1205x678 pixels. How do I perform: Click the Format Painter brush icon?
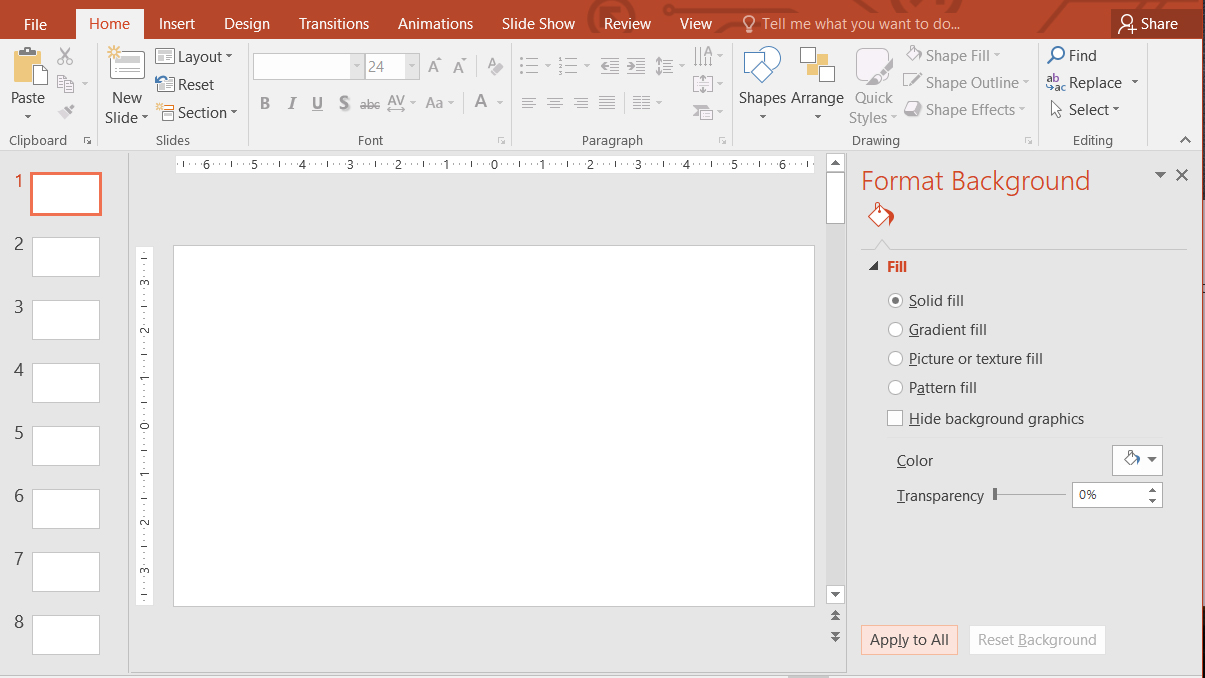pyautogui.click(x=66, y=113)
